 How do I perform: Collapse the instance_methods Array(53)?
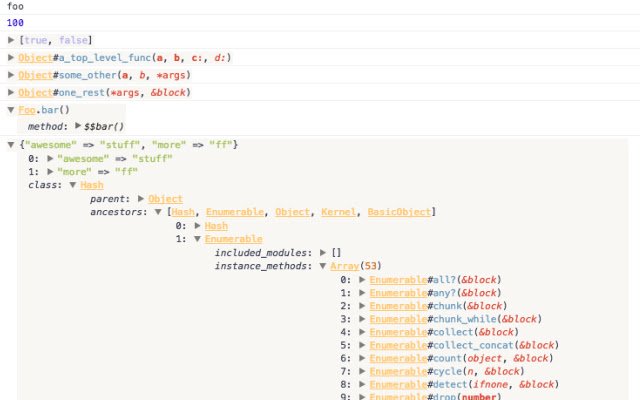click(322, 266)
